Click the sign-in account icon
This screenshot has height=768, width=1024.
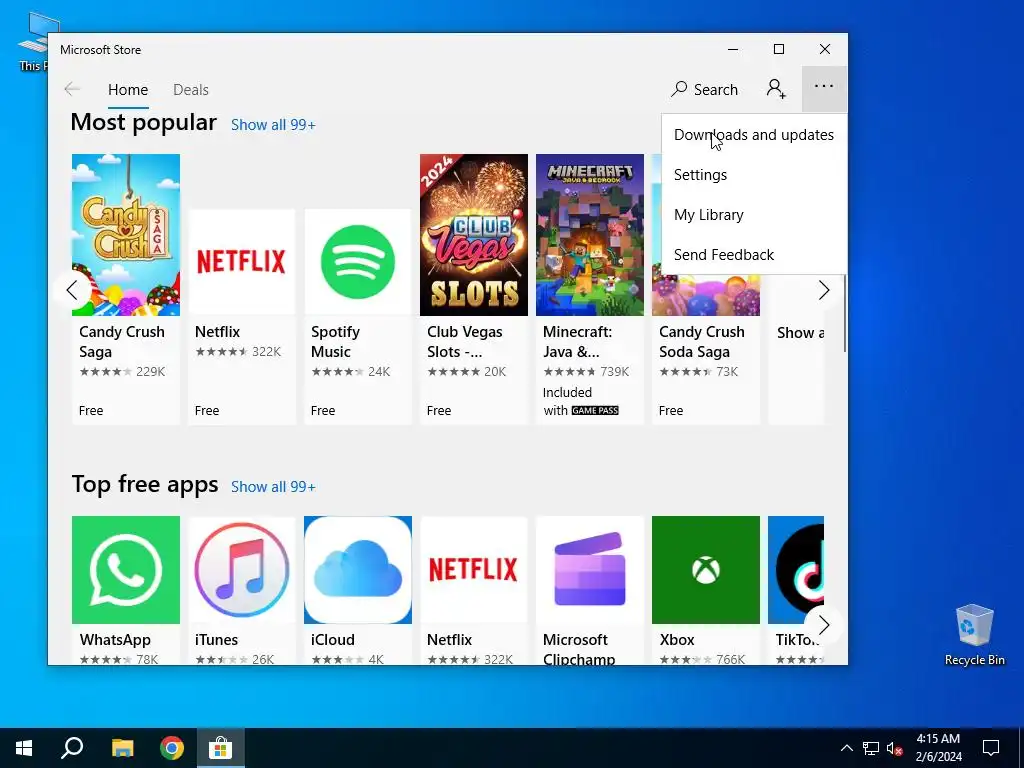click(776, 88)
